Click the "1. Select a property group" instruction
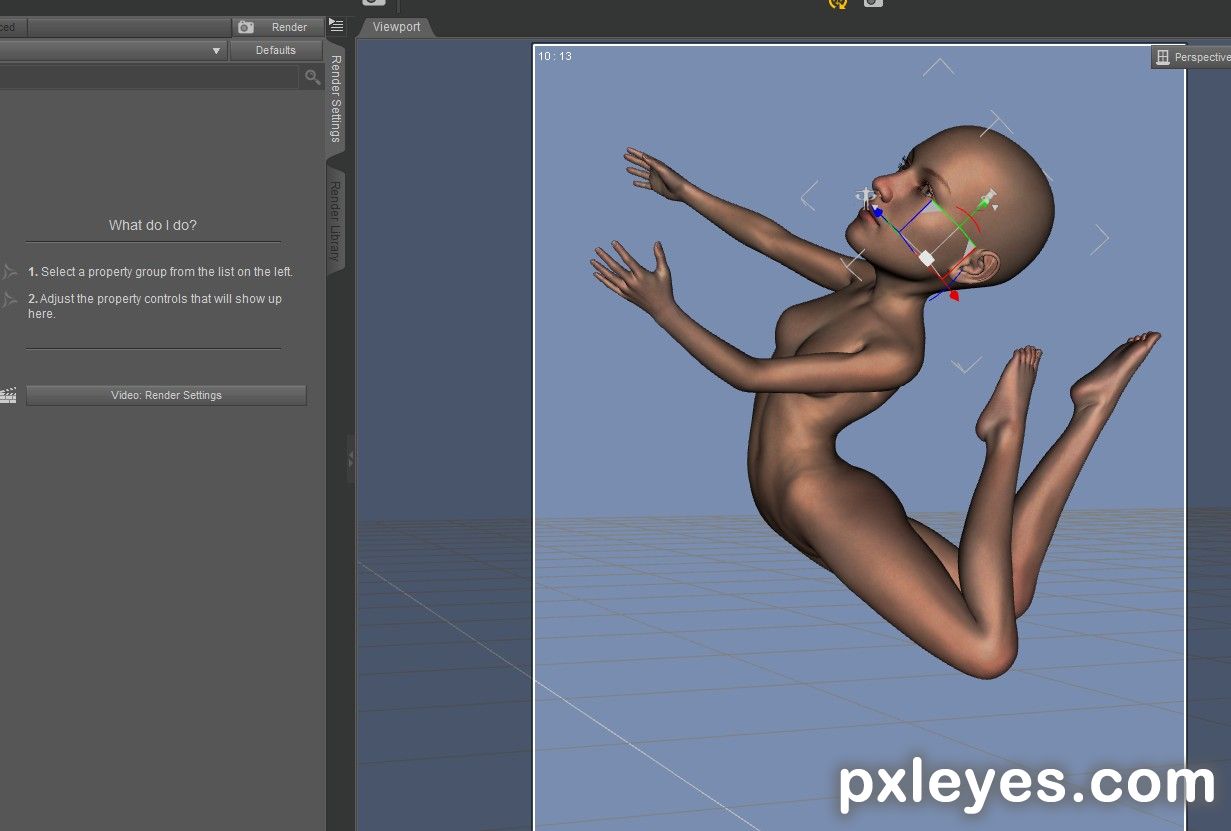 coord(160,272)
